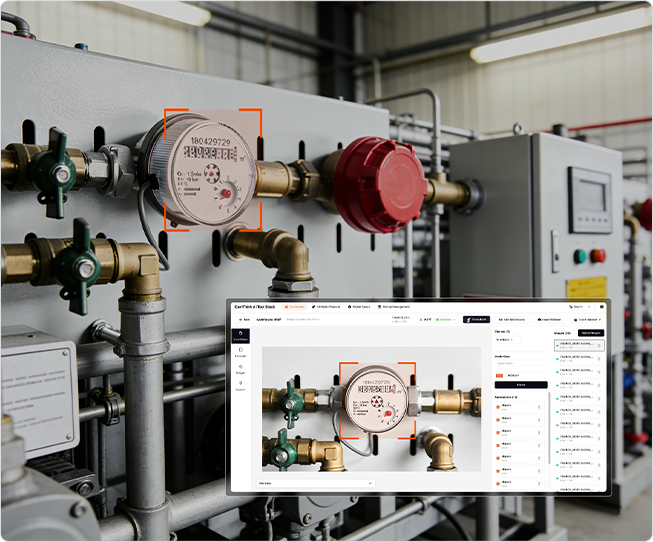Click the help icon in top-right corner

[x=599, y=306]
